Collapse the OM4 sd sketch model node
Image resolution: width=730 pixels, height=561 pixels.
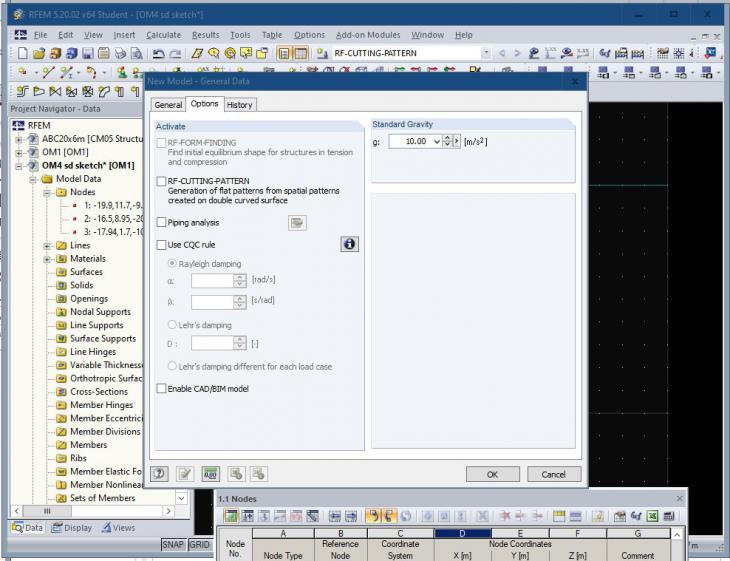tap(19, 166)
